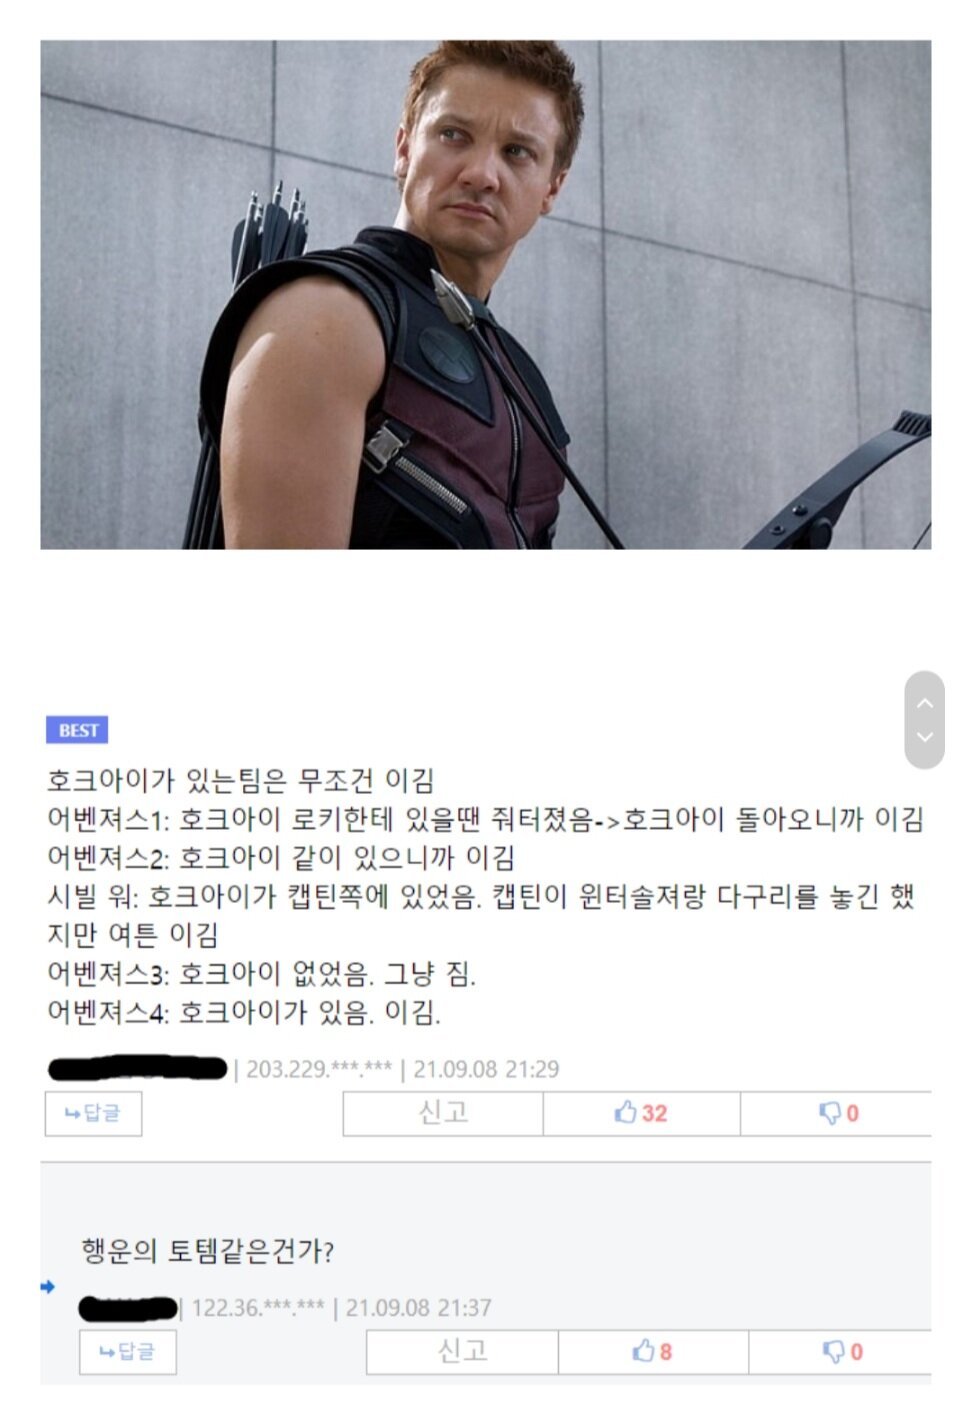The width and height of the screenshot is (972, 1419).
Task: Click the redacted author name of reply
Action: coord(128,1308)
